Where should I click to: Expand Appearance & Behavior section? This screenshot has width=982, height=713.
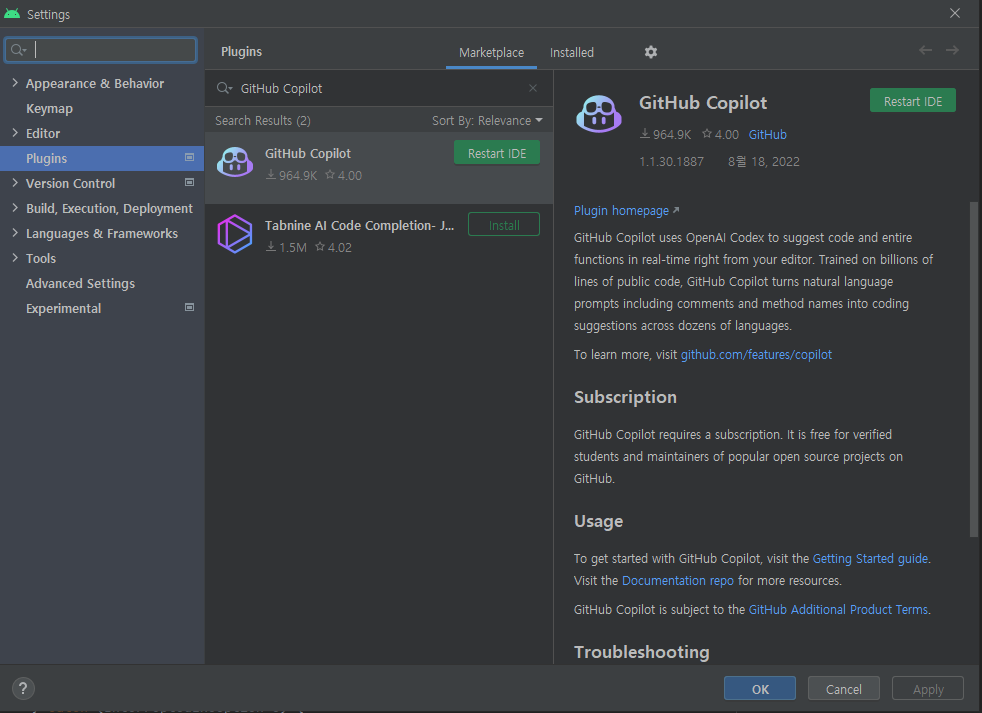click(15, 83)
